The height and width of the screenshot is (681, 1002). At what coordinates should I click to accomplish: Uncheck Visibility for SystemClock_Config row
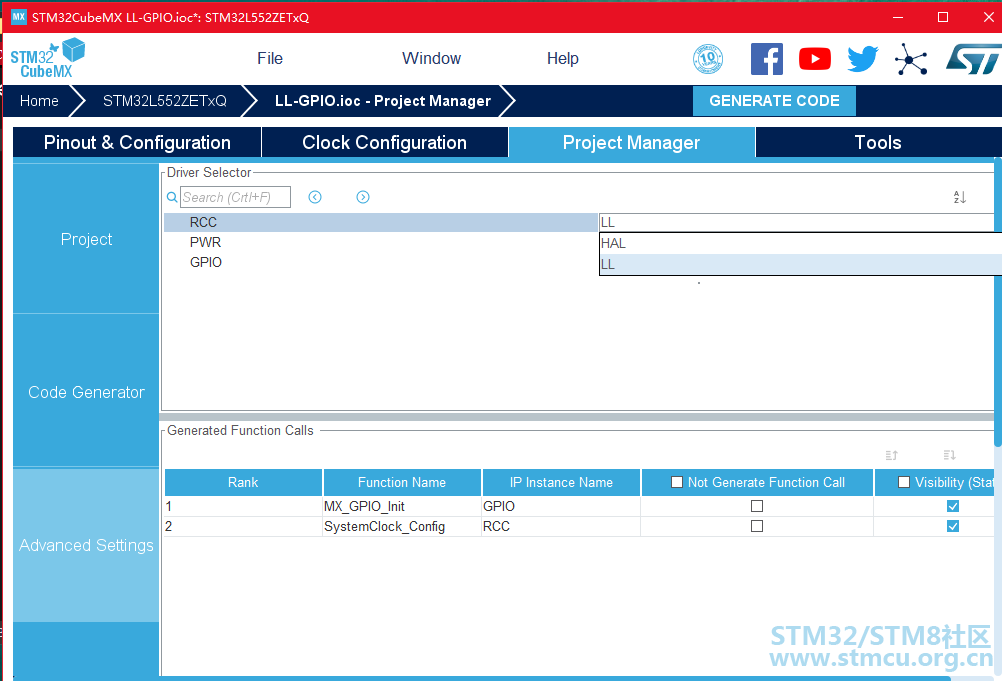[x=953, y=526]
